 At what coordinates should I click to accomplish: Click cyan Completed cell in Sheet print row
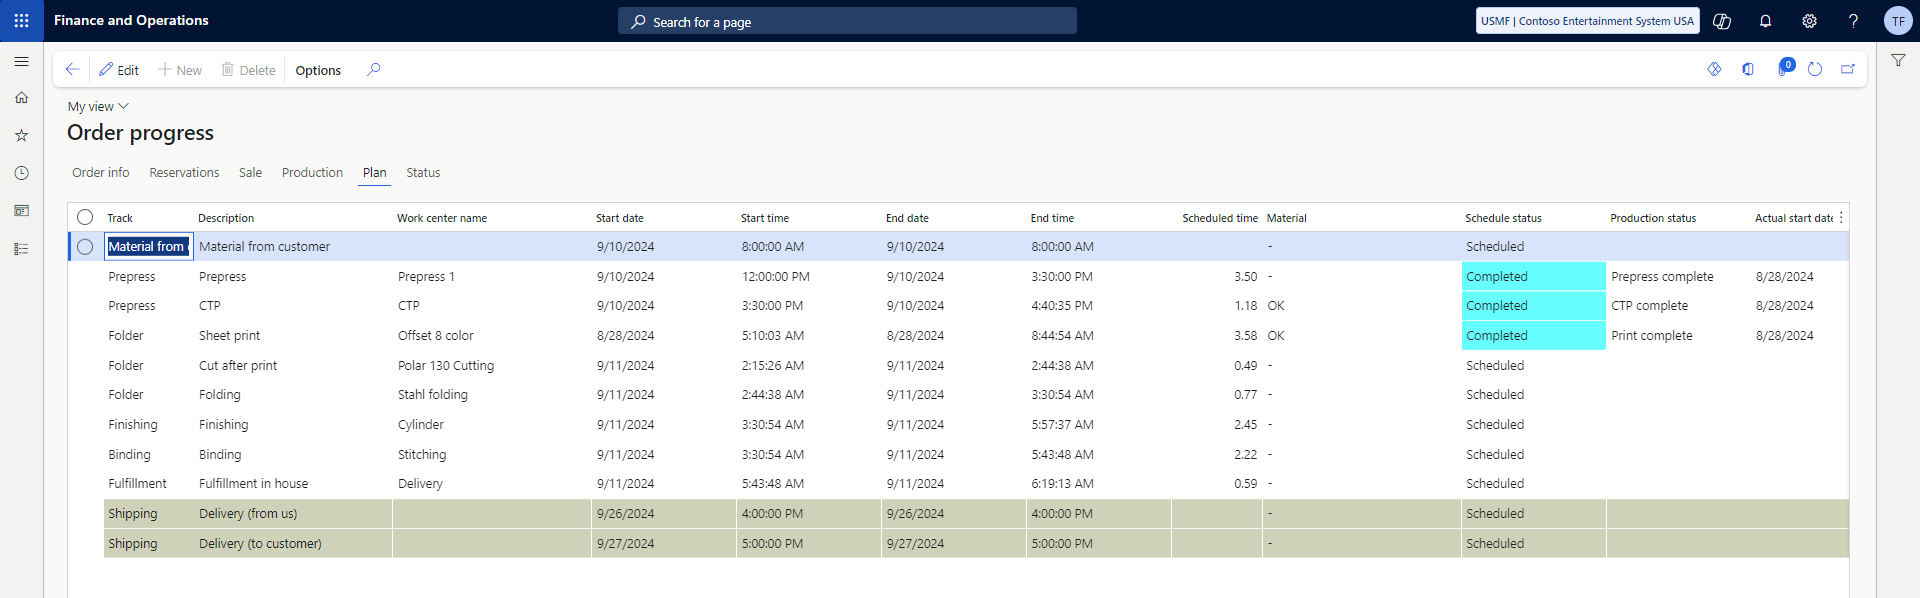pyautogui.click(x=1533, y=336)
